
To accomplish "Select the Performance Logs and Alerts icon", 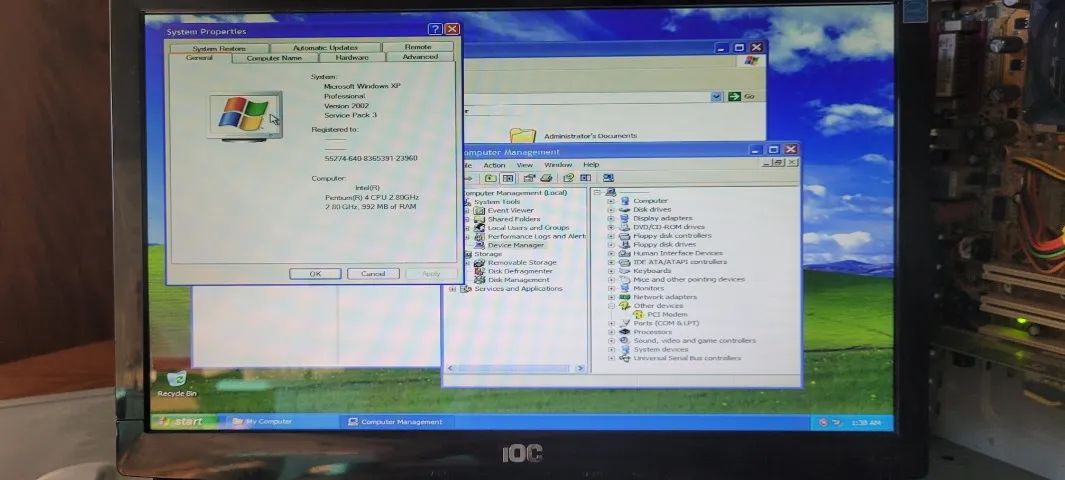I will tap(480, 236).
